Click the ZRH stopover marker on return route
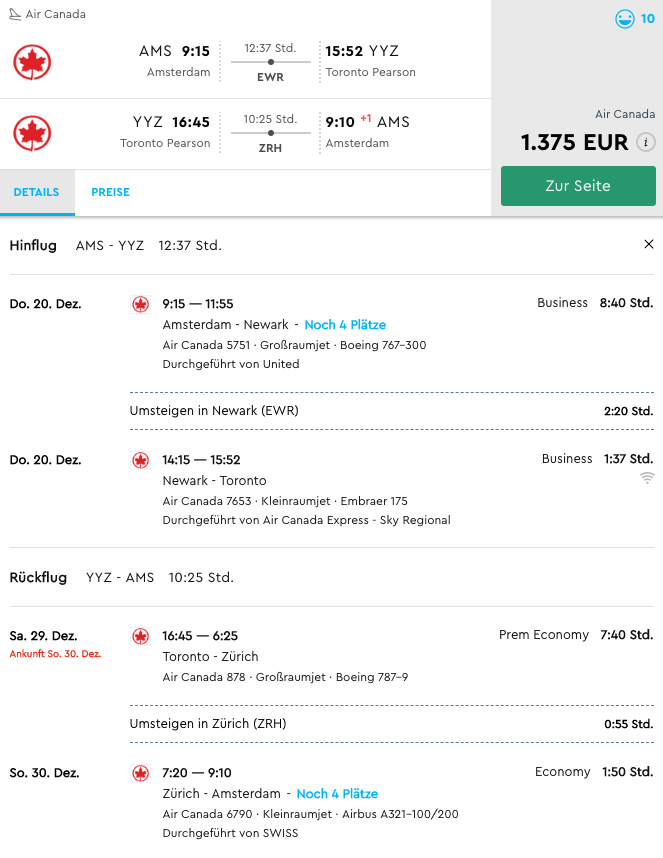The height and width of the screenshot is (858, 663). click(x=270, y=146)
